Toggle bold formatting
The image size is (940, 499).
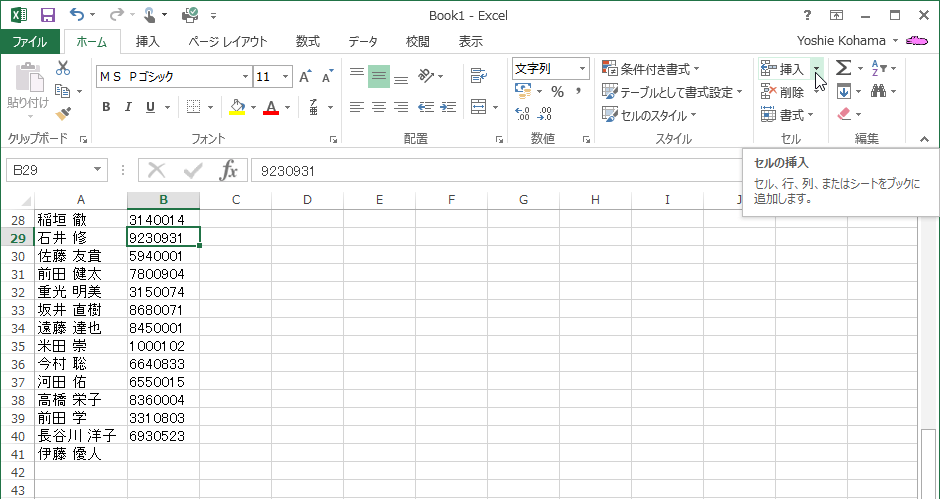click(x=106, y=107)
